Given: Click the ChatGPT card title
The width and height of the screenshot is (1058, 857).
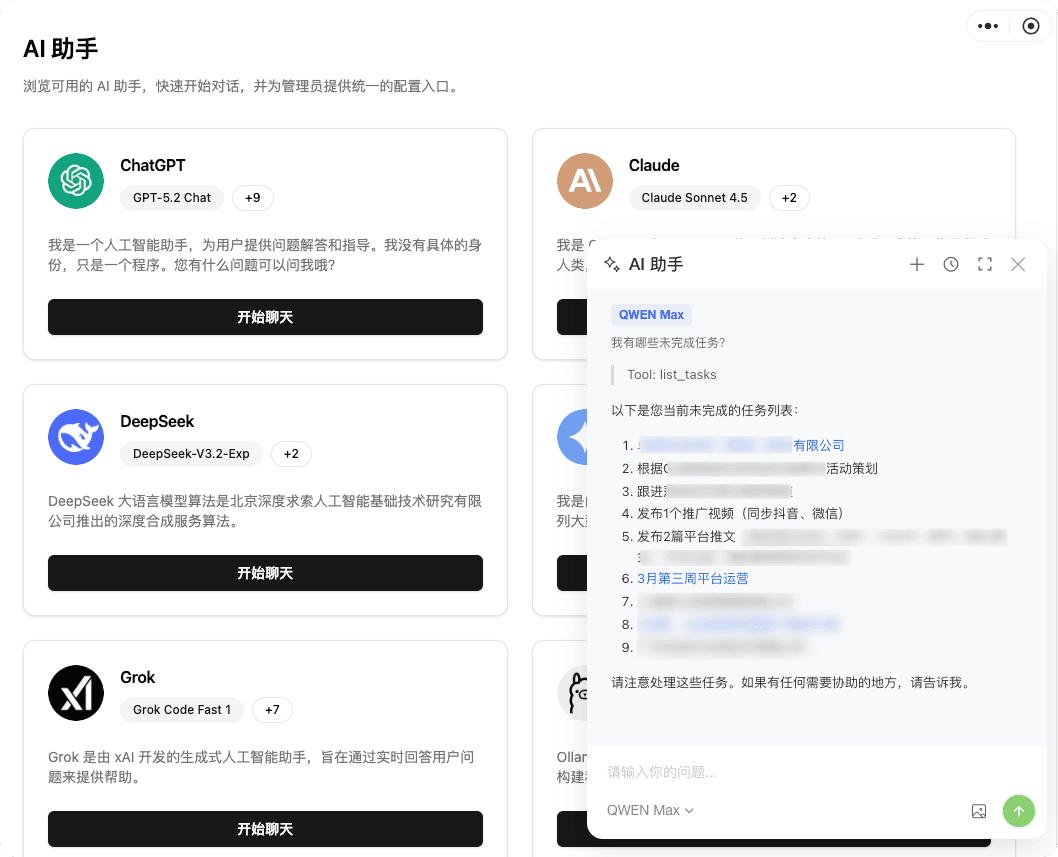Looking at the screenshot, I should click(152, 165).
